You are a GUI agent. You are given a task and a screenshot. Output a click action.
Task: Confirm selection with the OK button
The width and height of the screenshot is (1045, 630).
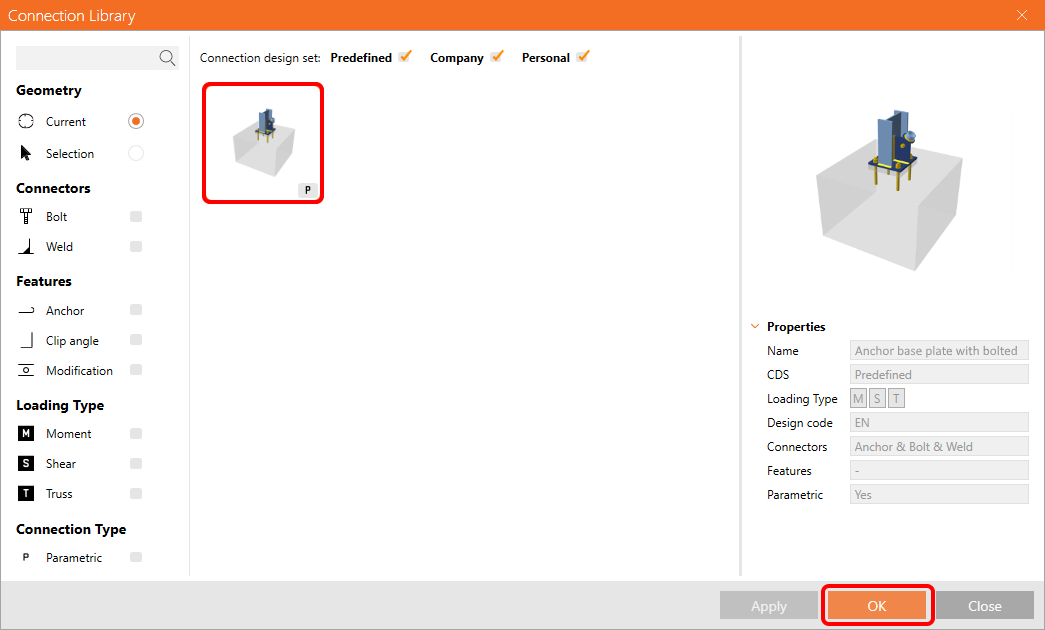pyautogui.click(x=877, y=605)
